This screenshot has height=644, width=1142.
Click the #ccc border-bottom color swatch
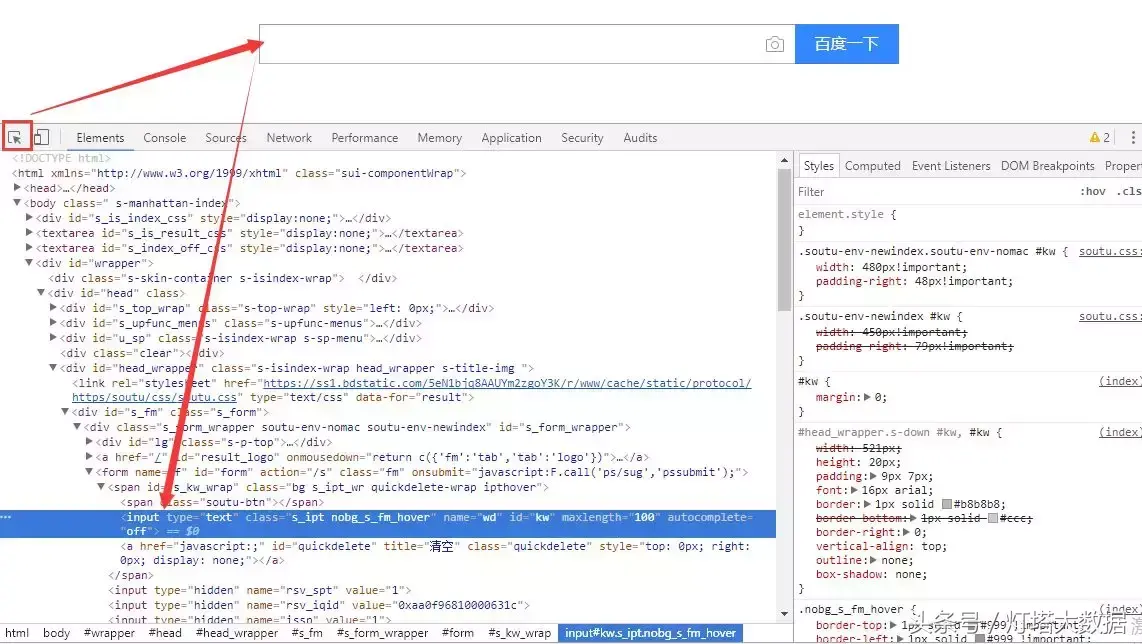point(992,518)
